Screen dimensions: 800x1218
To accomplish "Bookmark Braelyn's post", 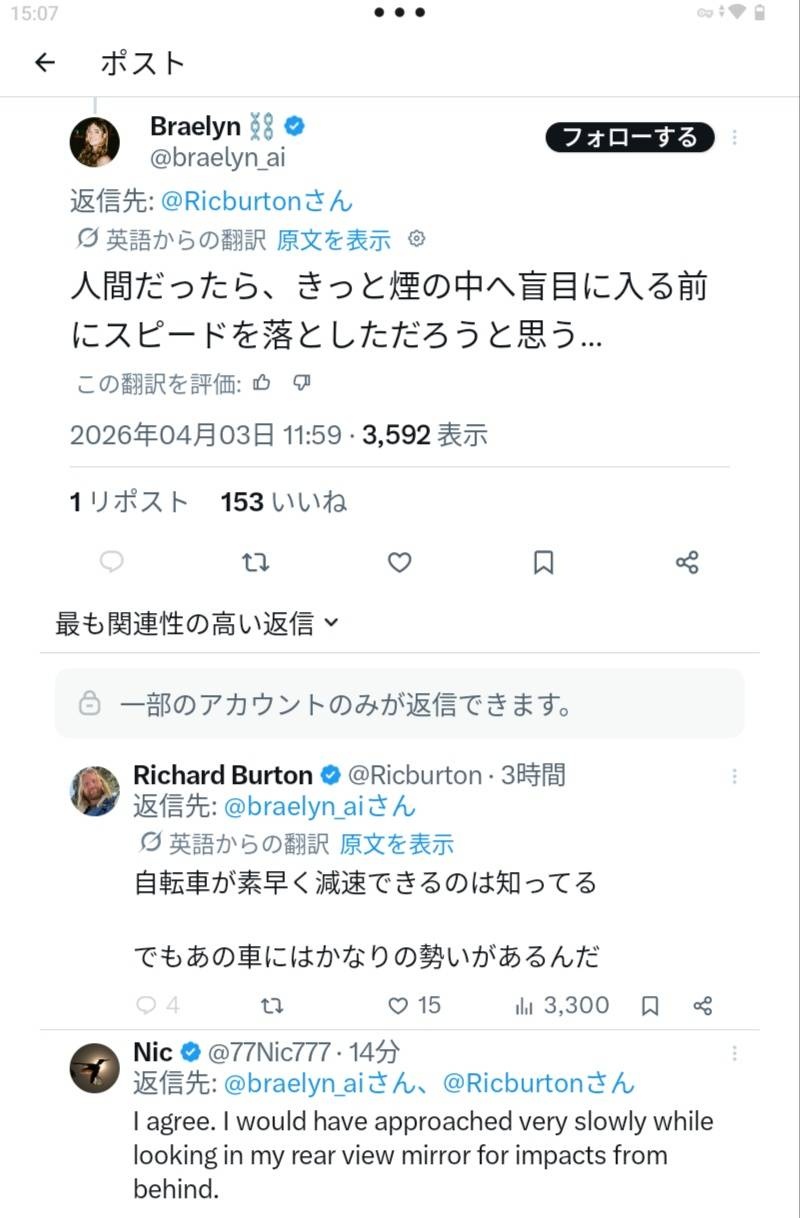I will pos(543,562).
